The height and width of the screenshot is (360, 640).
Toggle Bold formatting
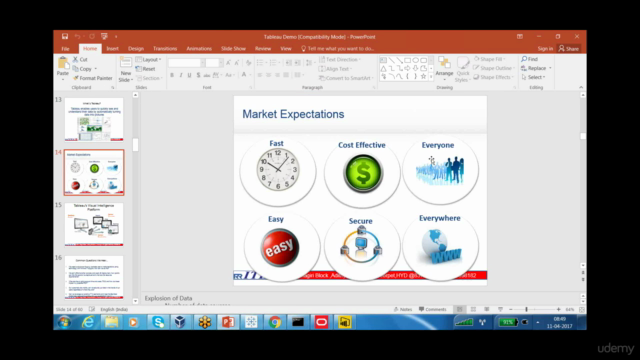tap(172, 75)
